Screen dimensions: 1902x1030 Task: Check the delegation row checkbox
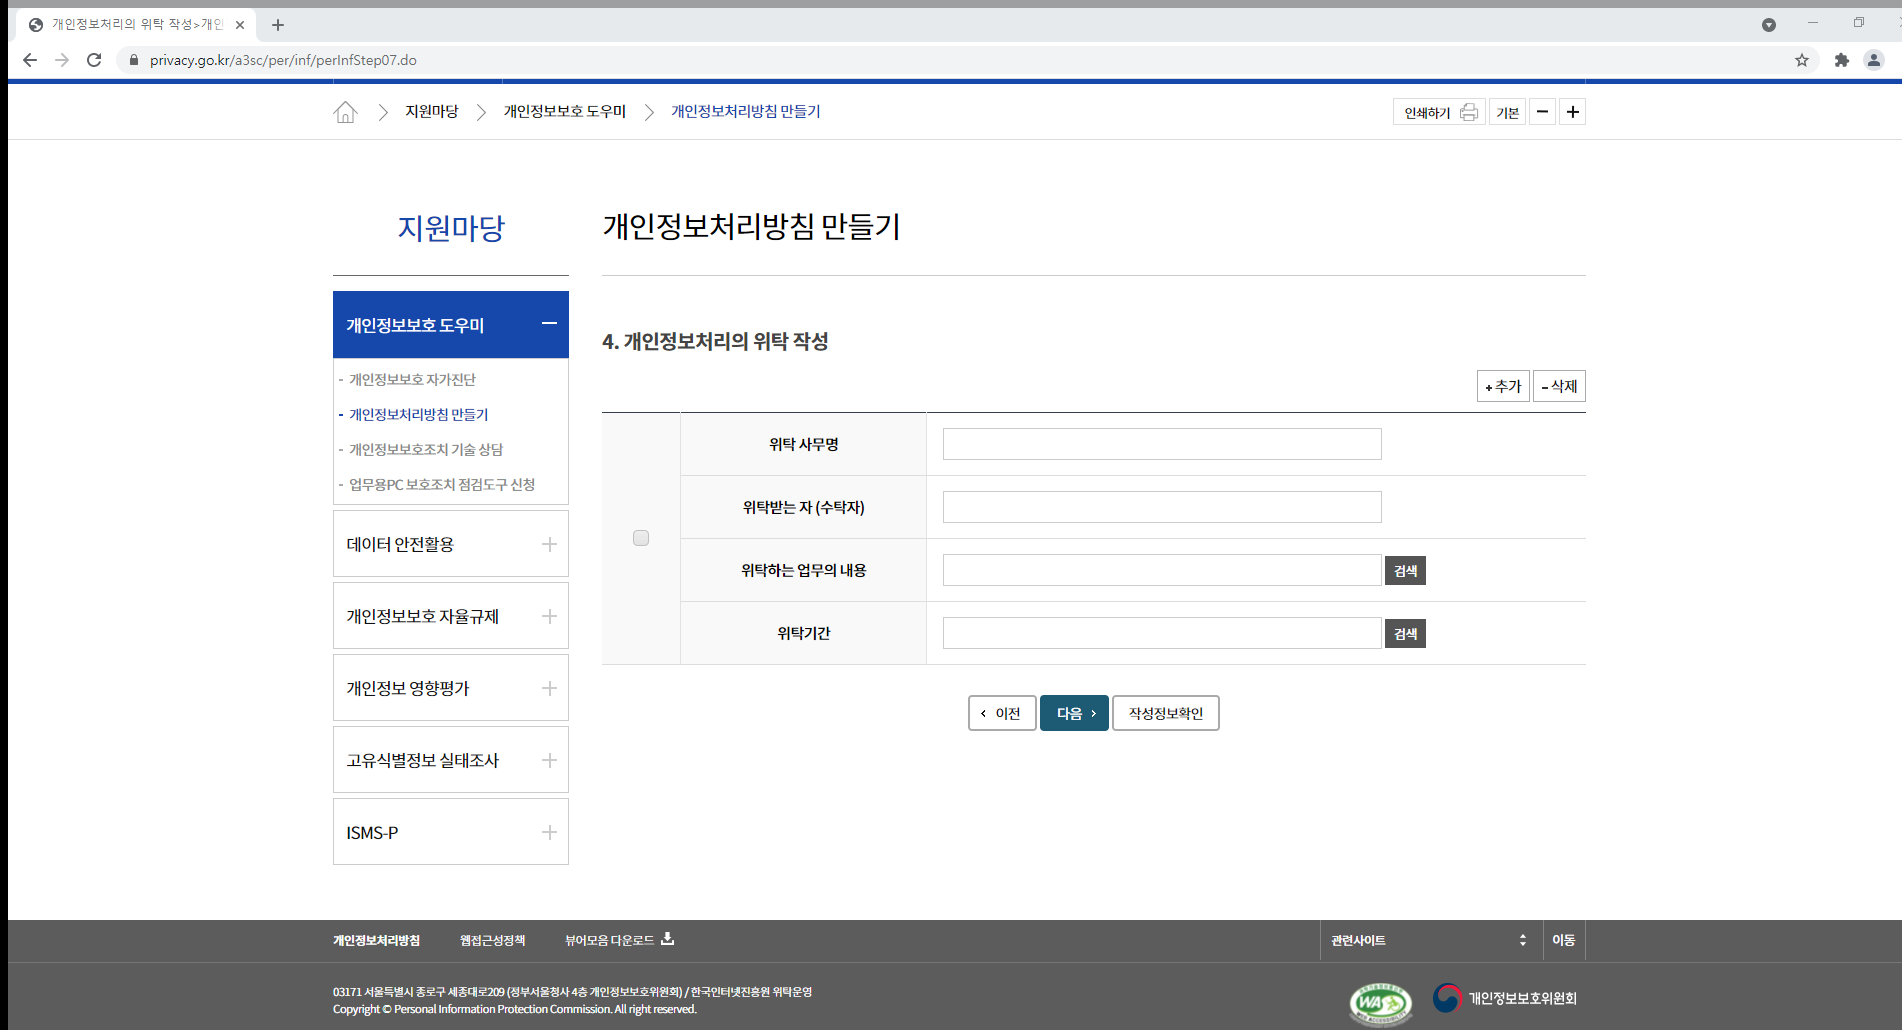point(641,538)
